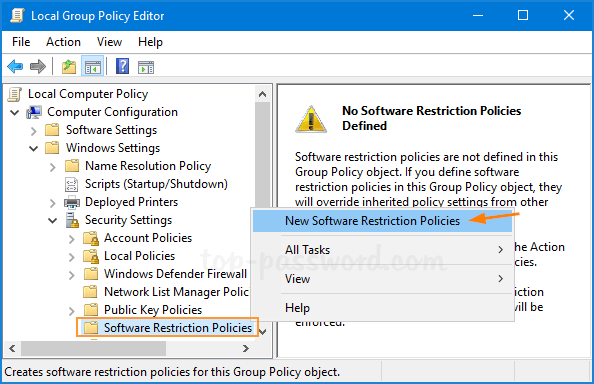
Task: Click the tree pane scroll up arrow
Action: click(x=262, y=94)
